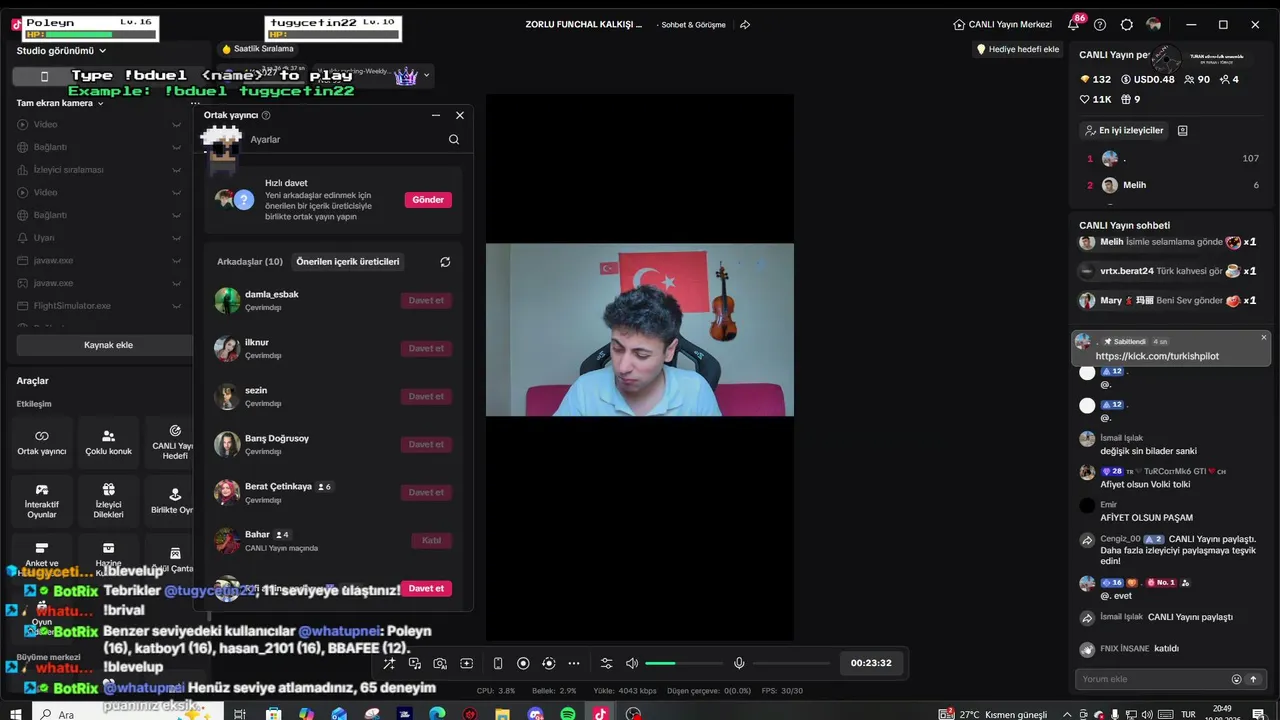Open Saatlik Sıralama badge
This screenshot has width=1280, height=720.
pos(258,49)
